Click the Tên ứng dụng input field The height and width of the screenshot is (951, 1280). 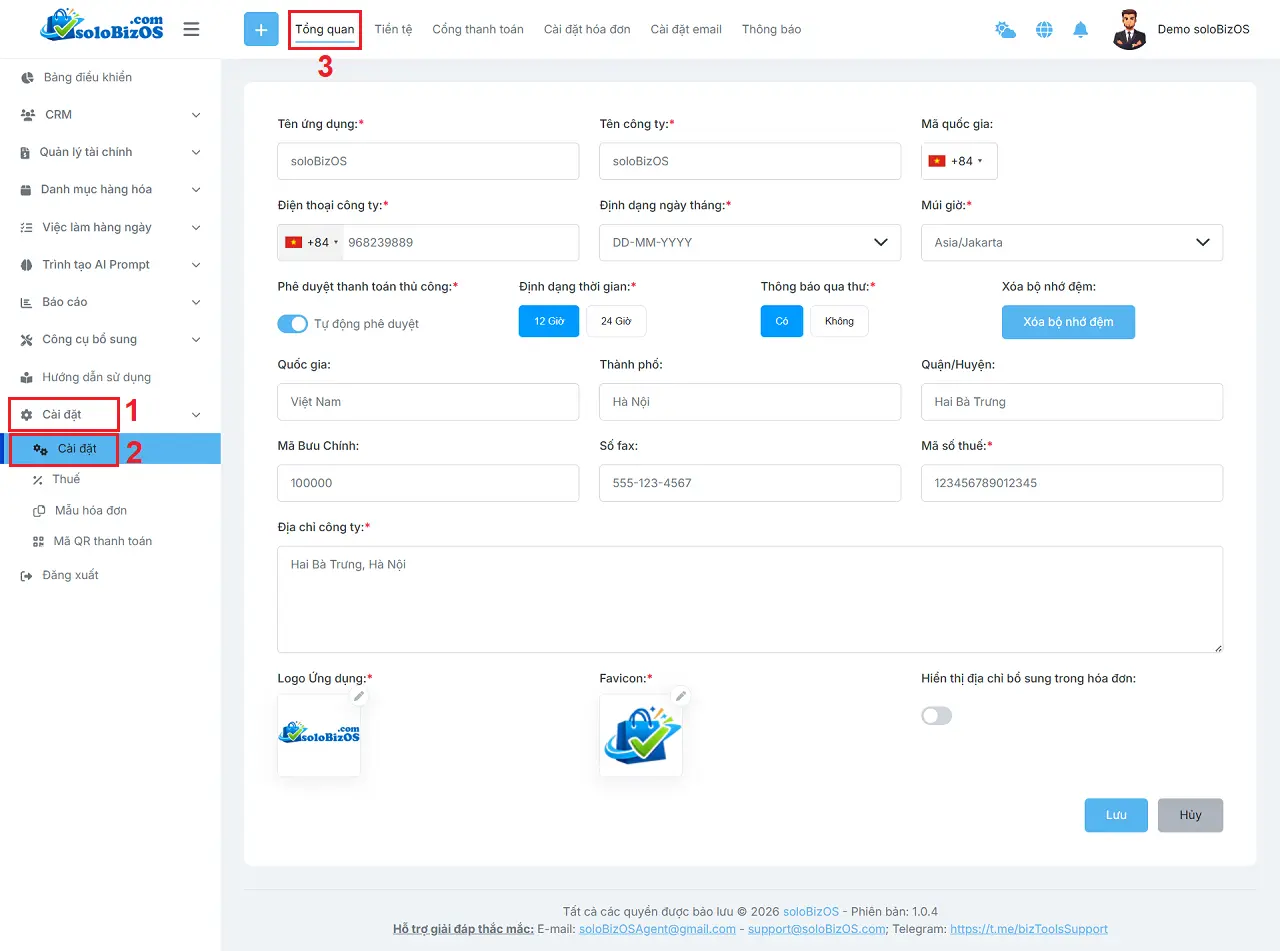428,161
